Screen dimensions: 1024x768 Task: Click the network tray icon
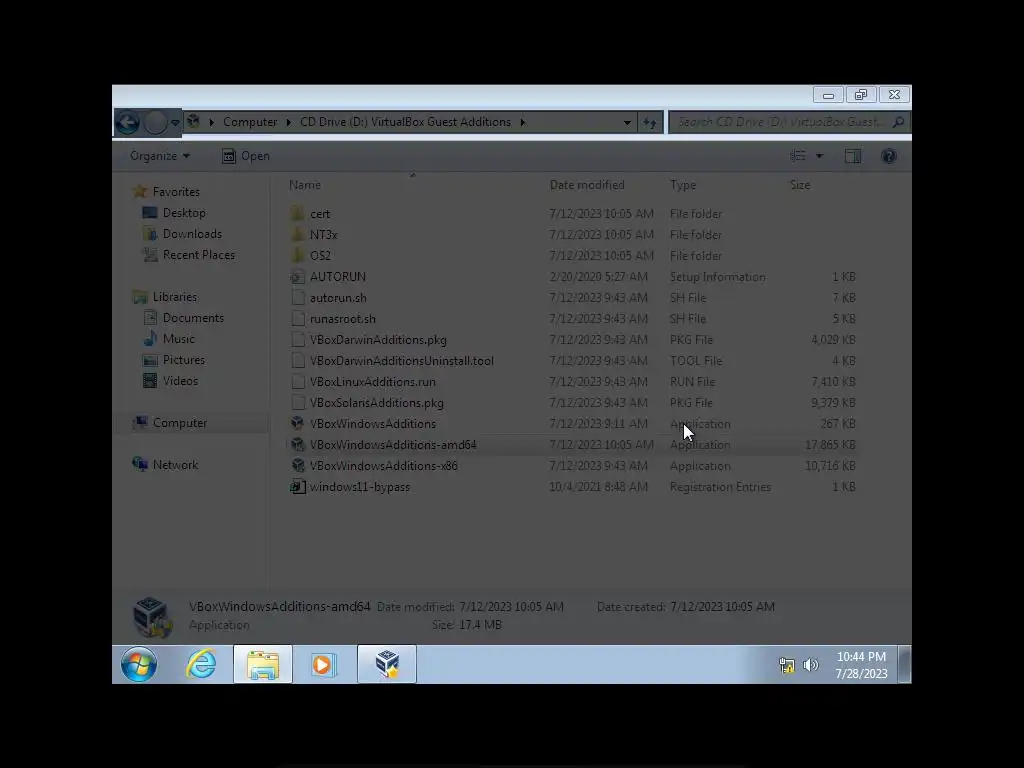787,665
